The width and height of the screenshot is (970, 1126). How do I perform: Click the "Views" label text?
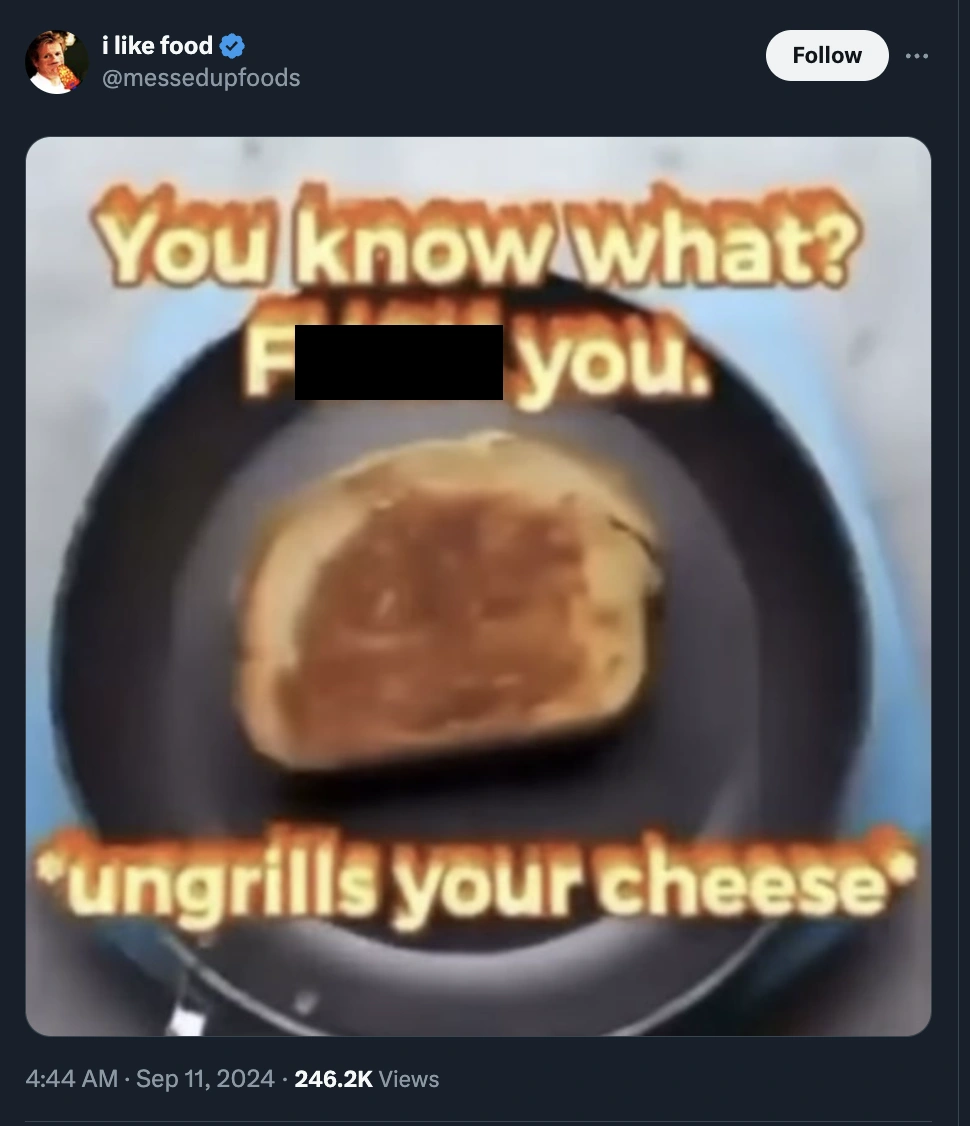[409, 1079]
